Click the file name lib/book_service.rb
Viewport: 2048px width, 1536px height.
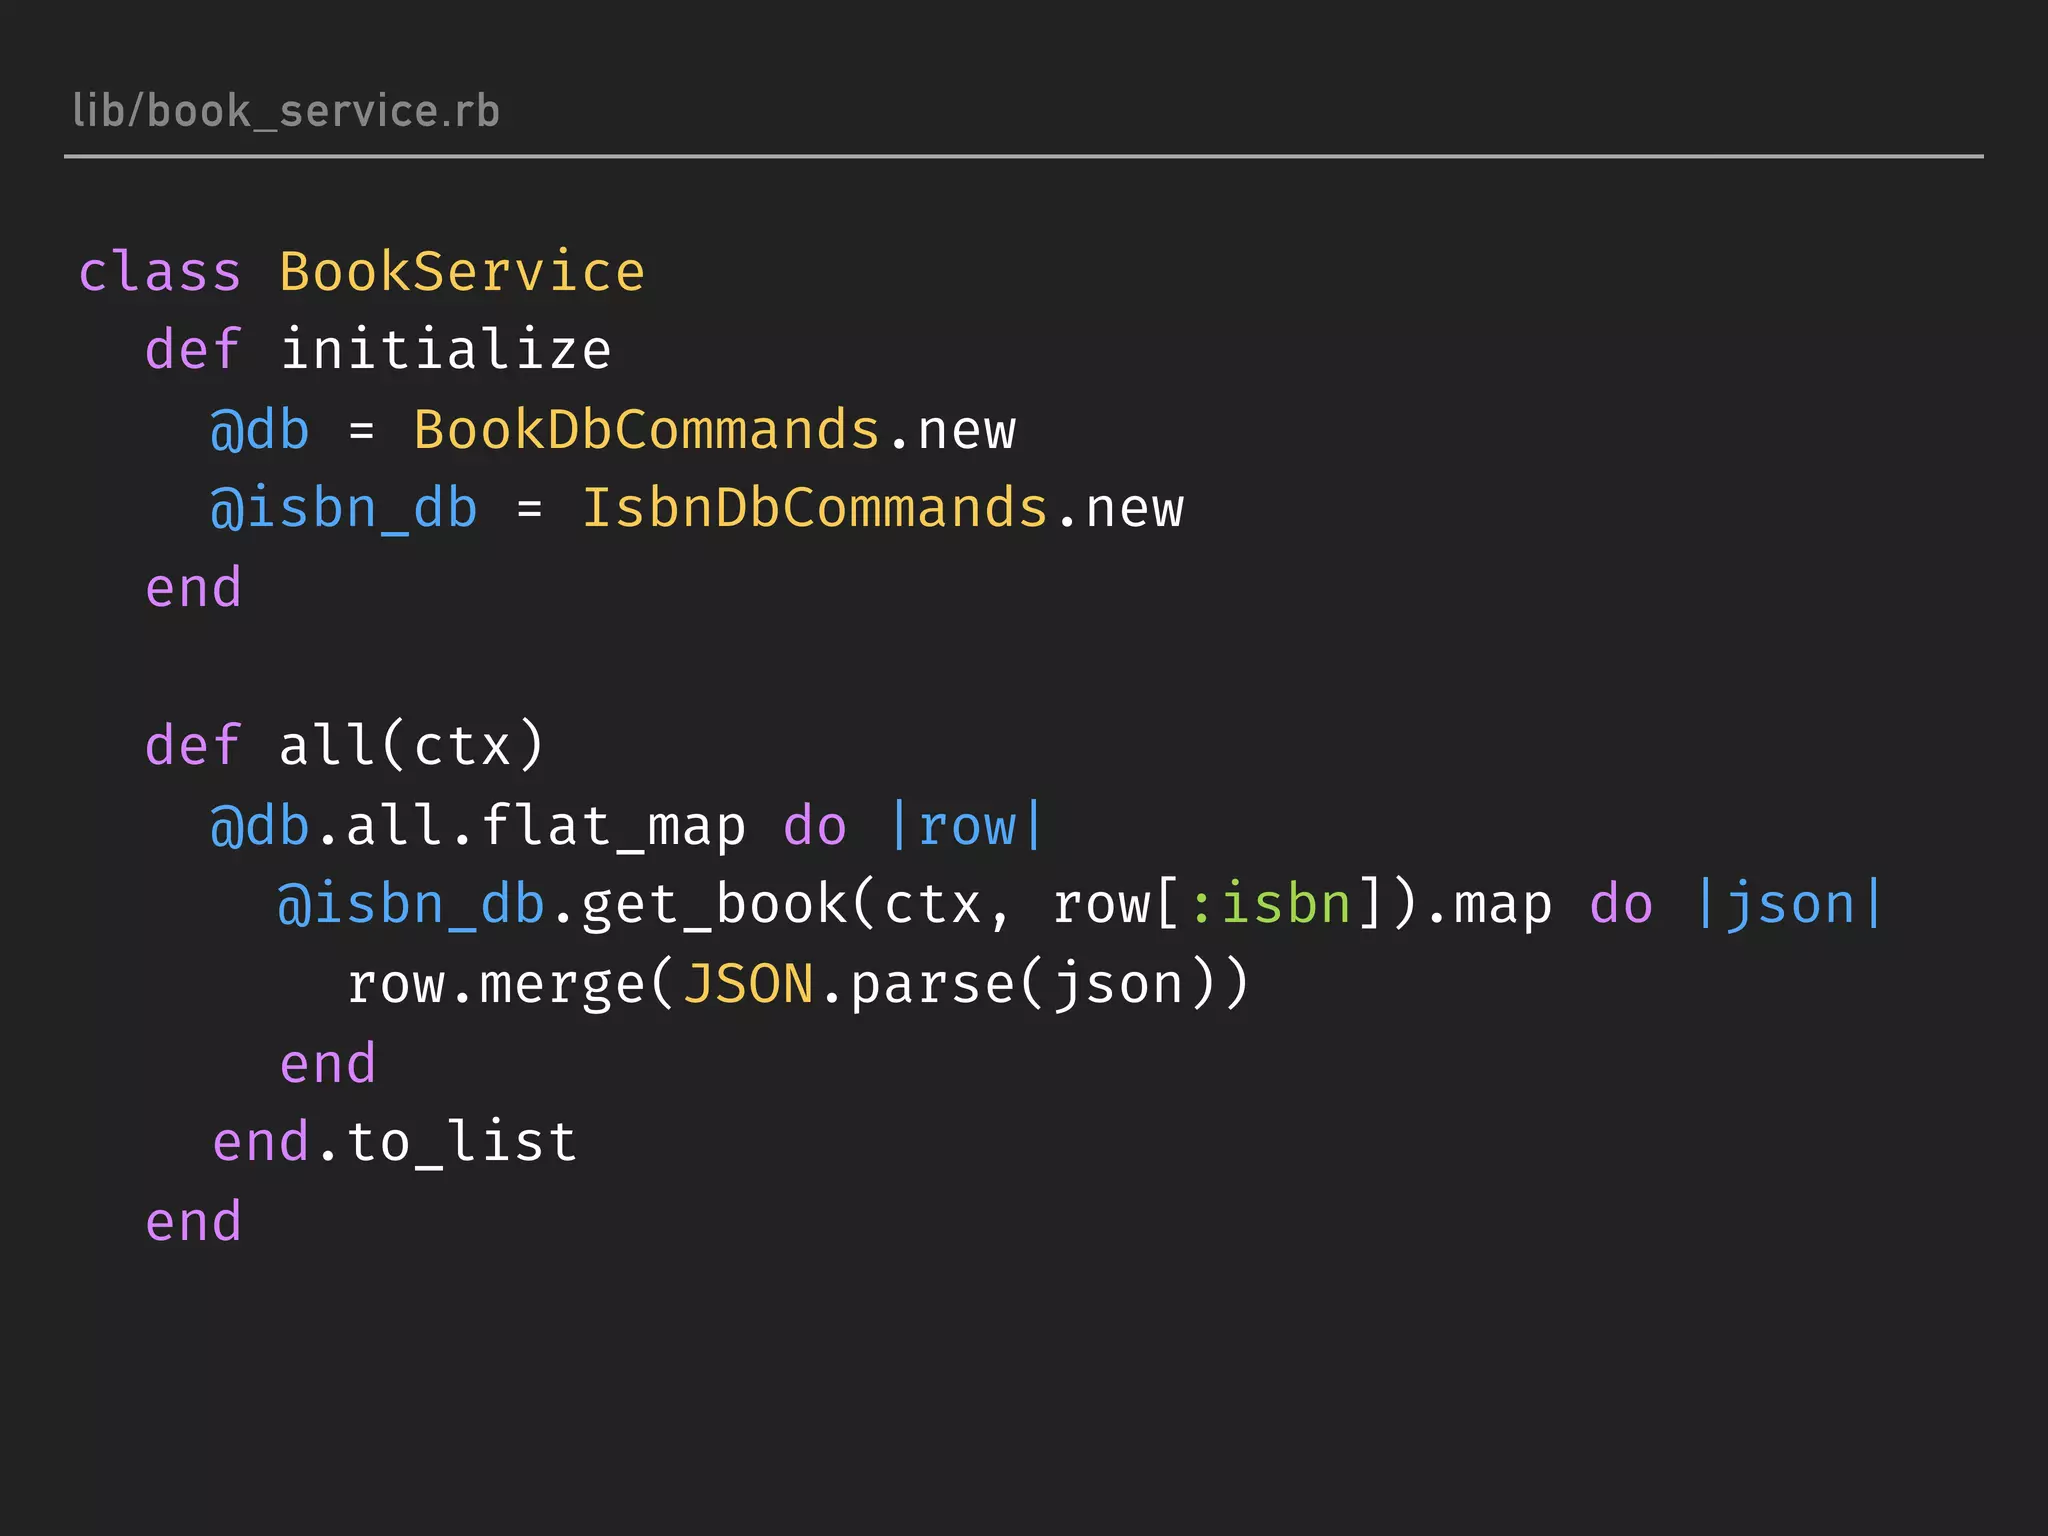pos(286,111)
